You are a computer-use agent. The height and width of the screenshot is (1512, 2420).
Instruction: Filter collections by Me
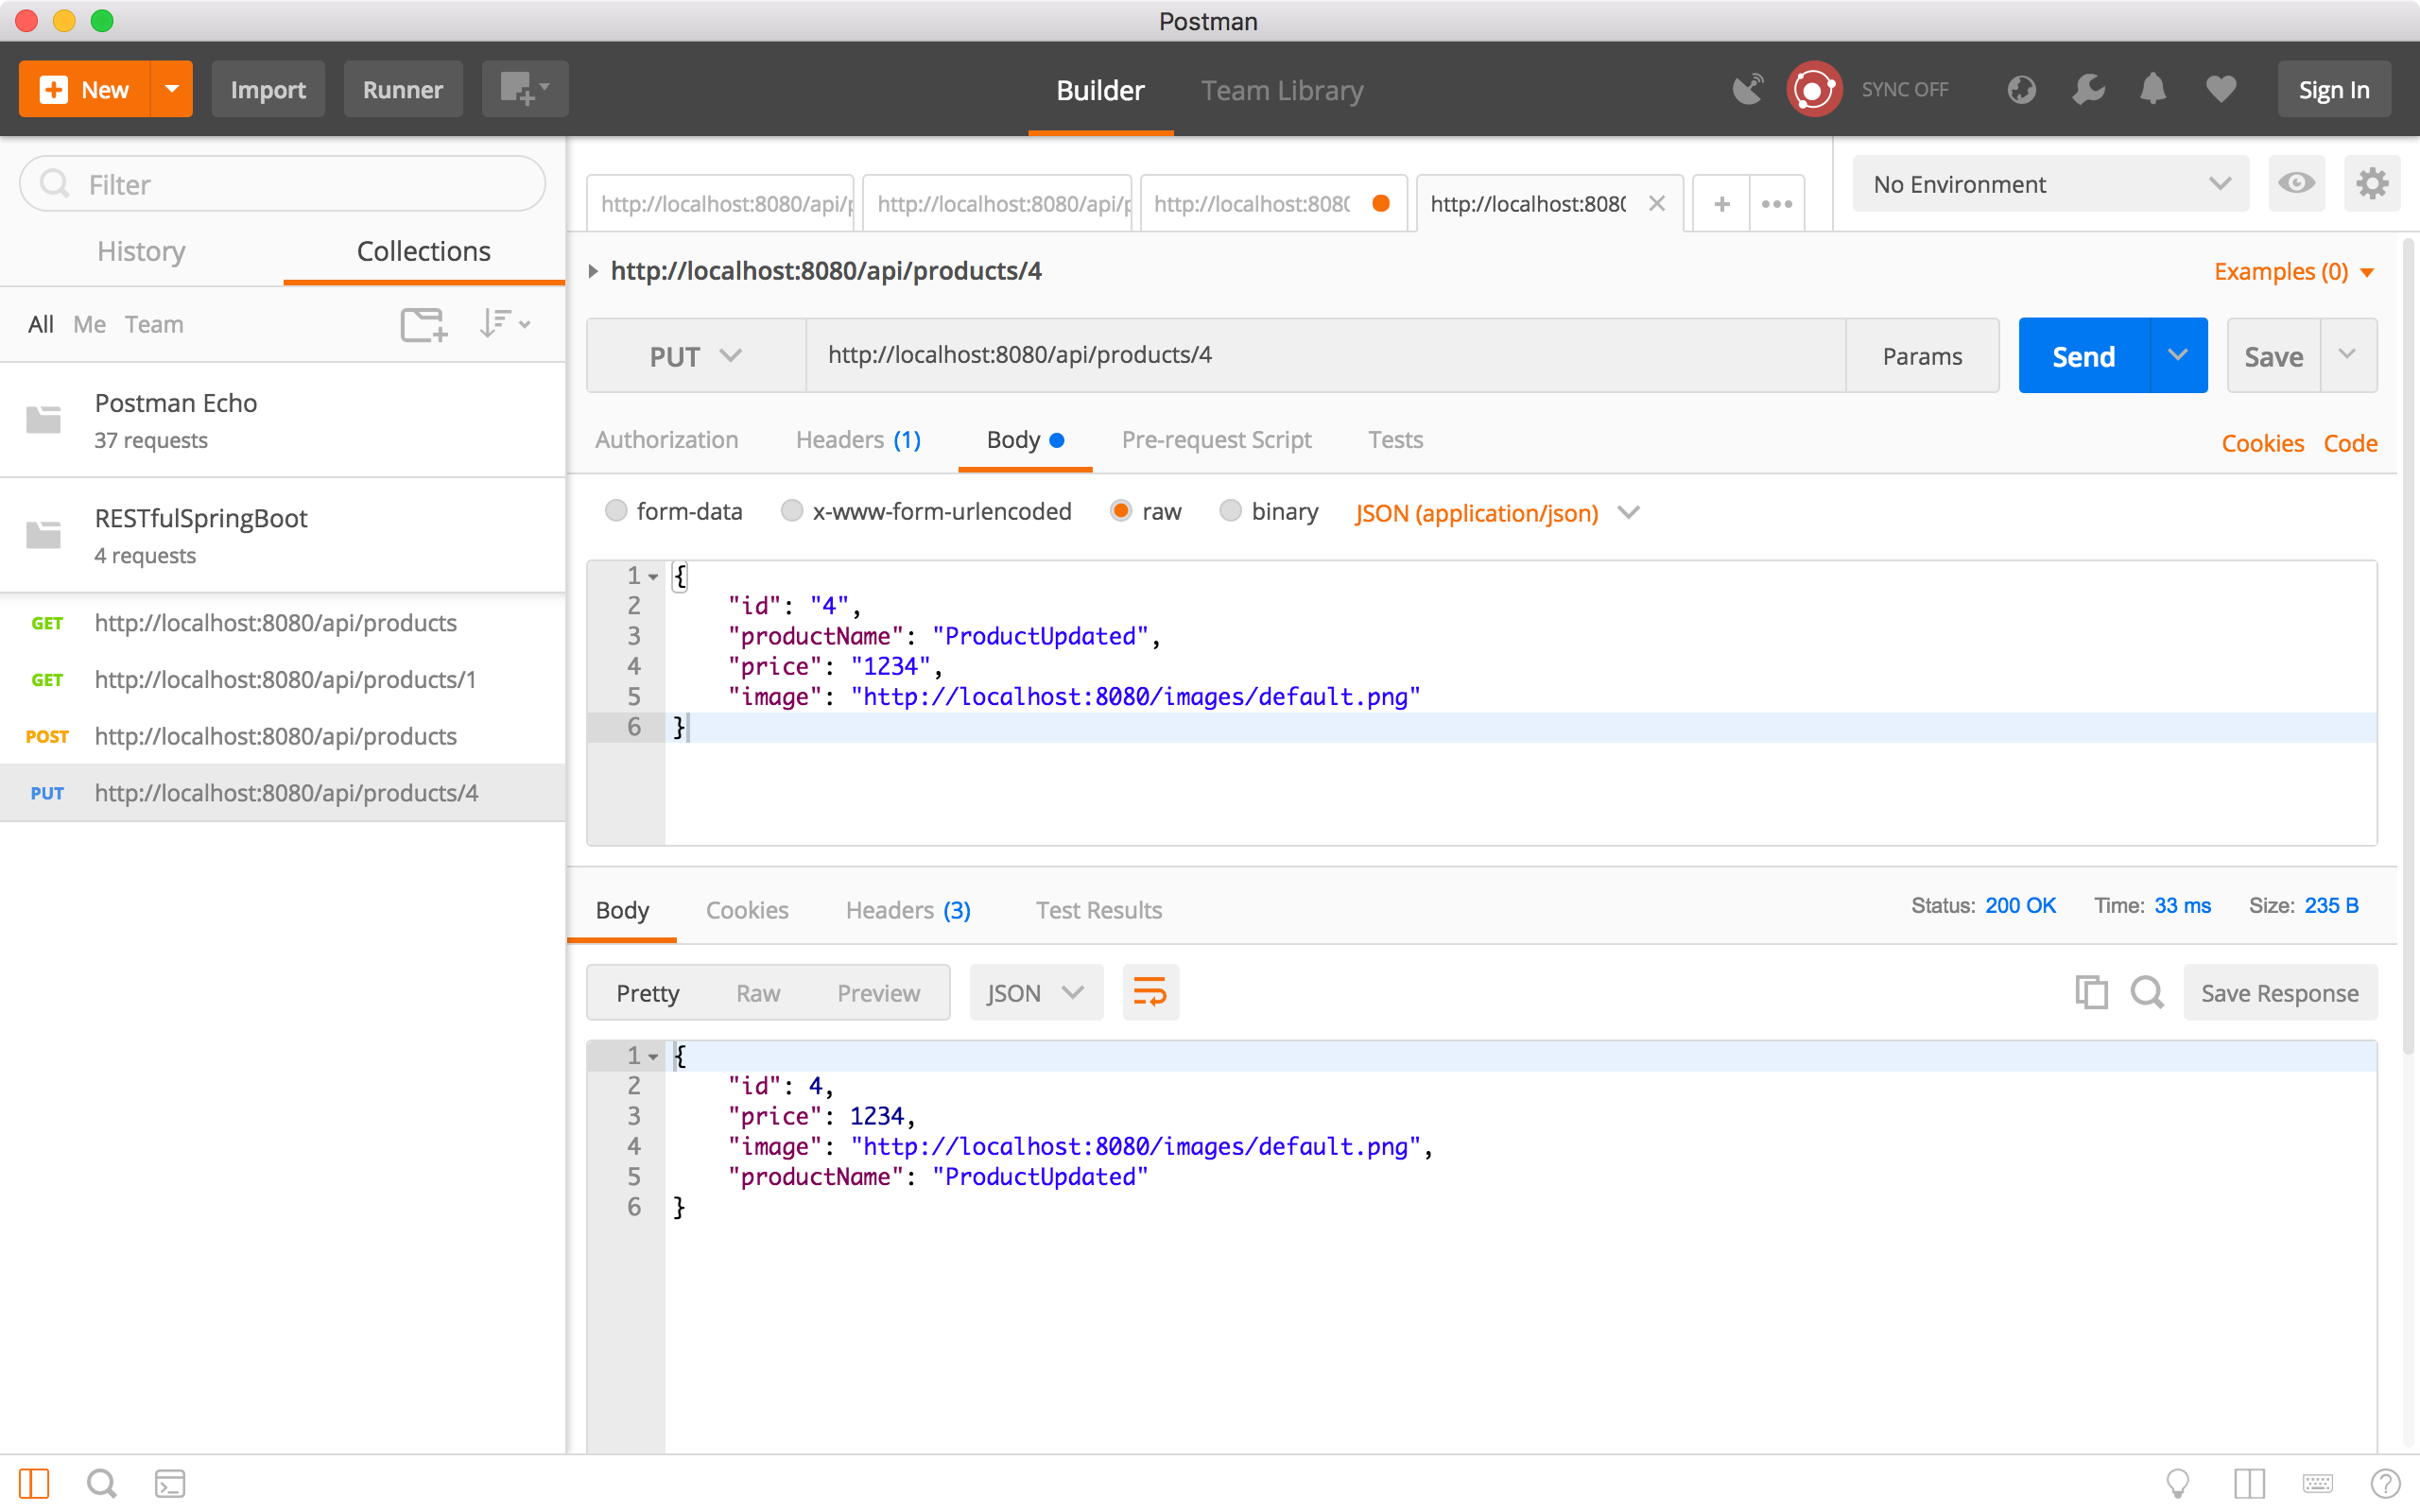click(89, 324)
